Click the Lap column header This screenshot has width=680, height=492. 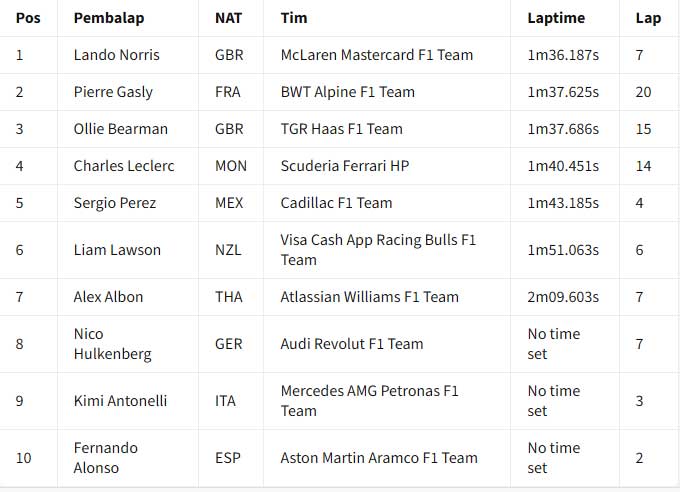pyautogui.click(x=648, y=18)
